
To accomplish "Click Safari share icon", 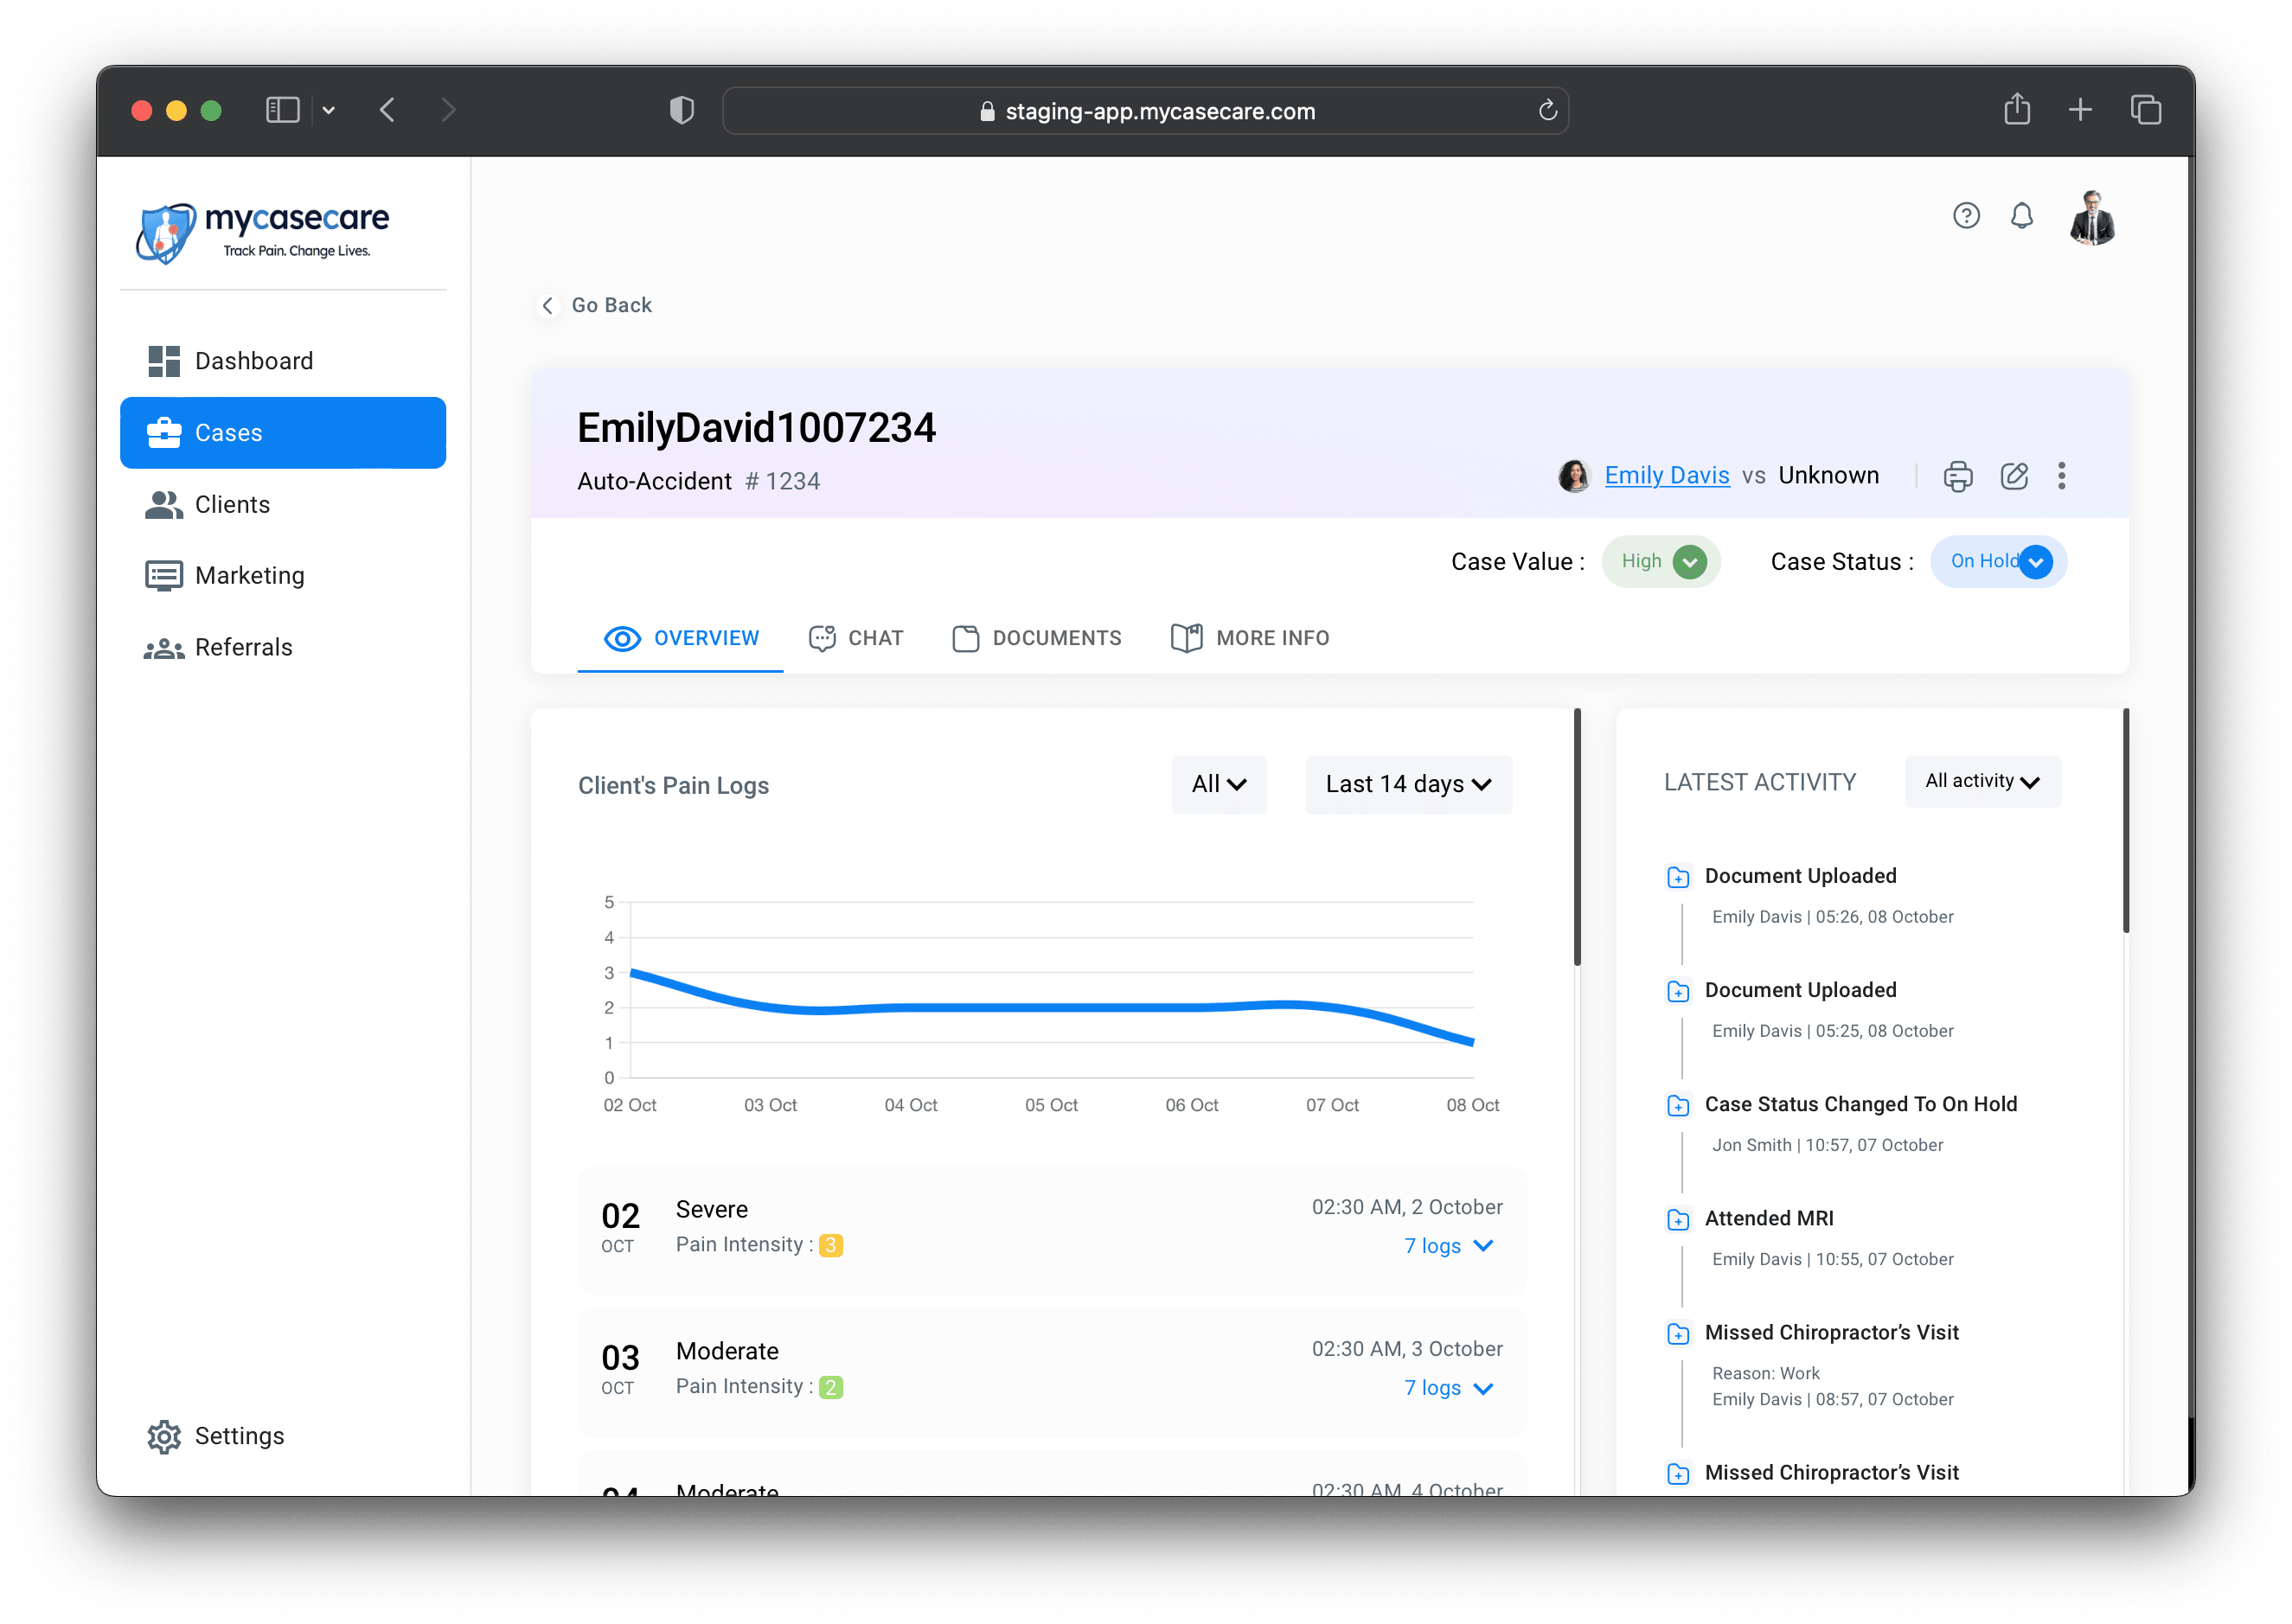I will coord(2016,108).
